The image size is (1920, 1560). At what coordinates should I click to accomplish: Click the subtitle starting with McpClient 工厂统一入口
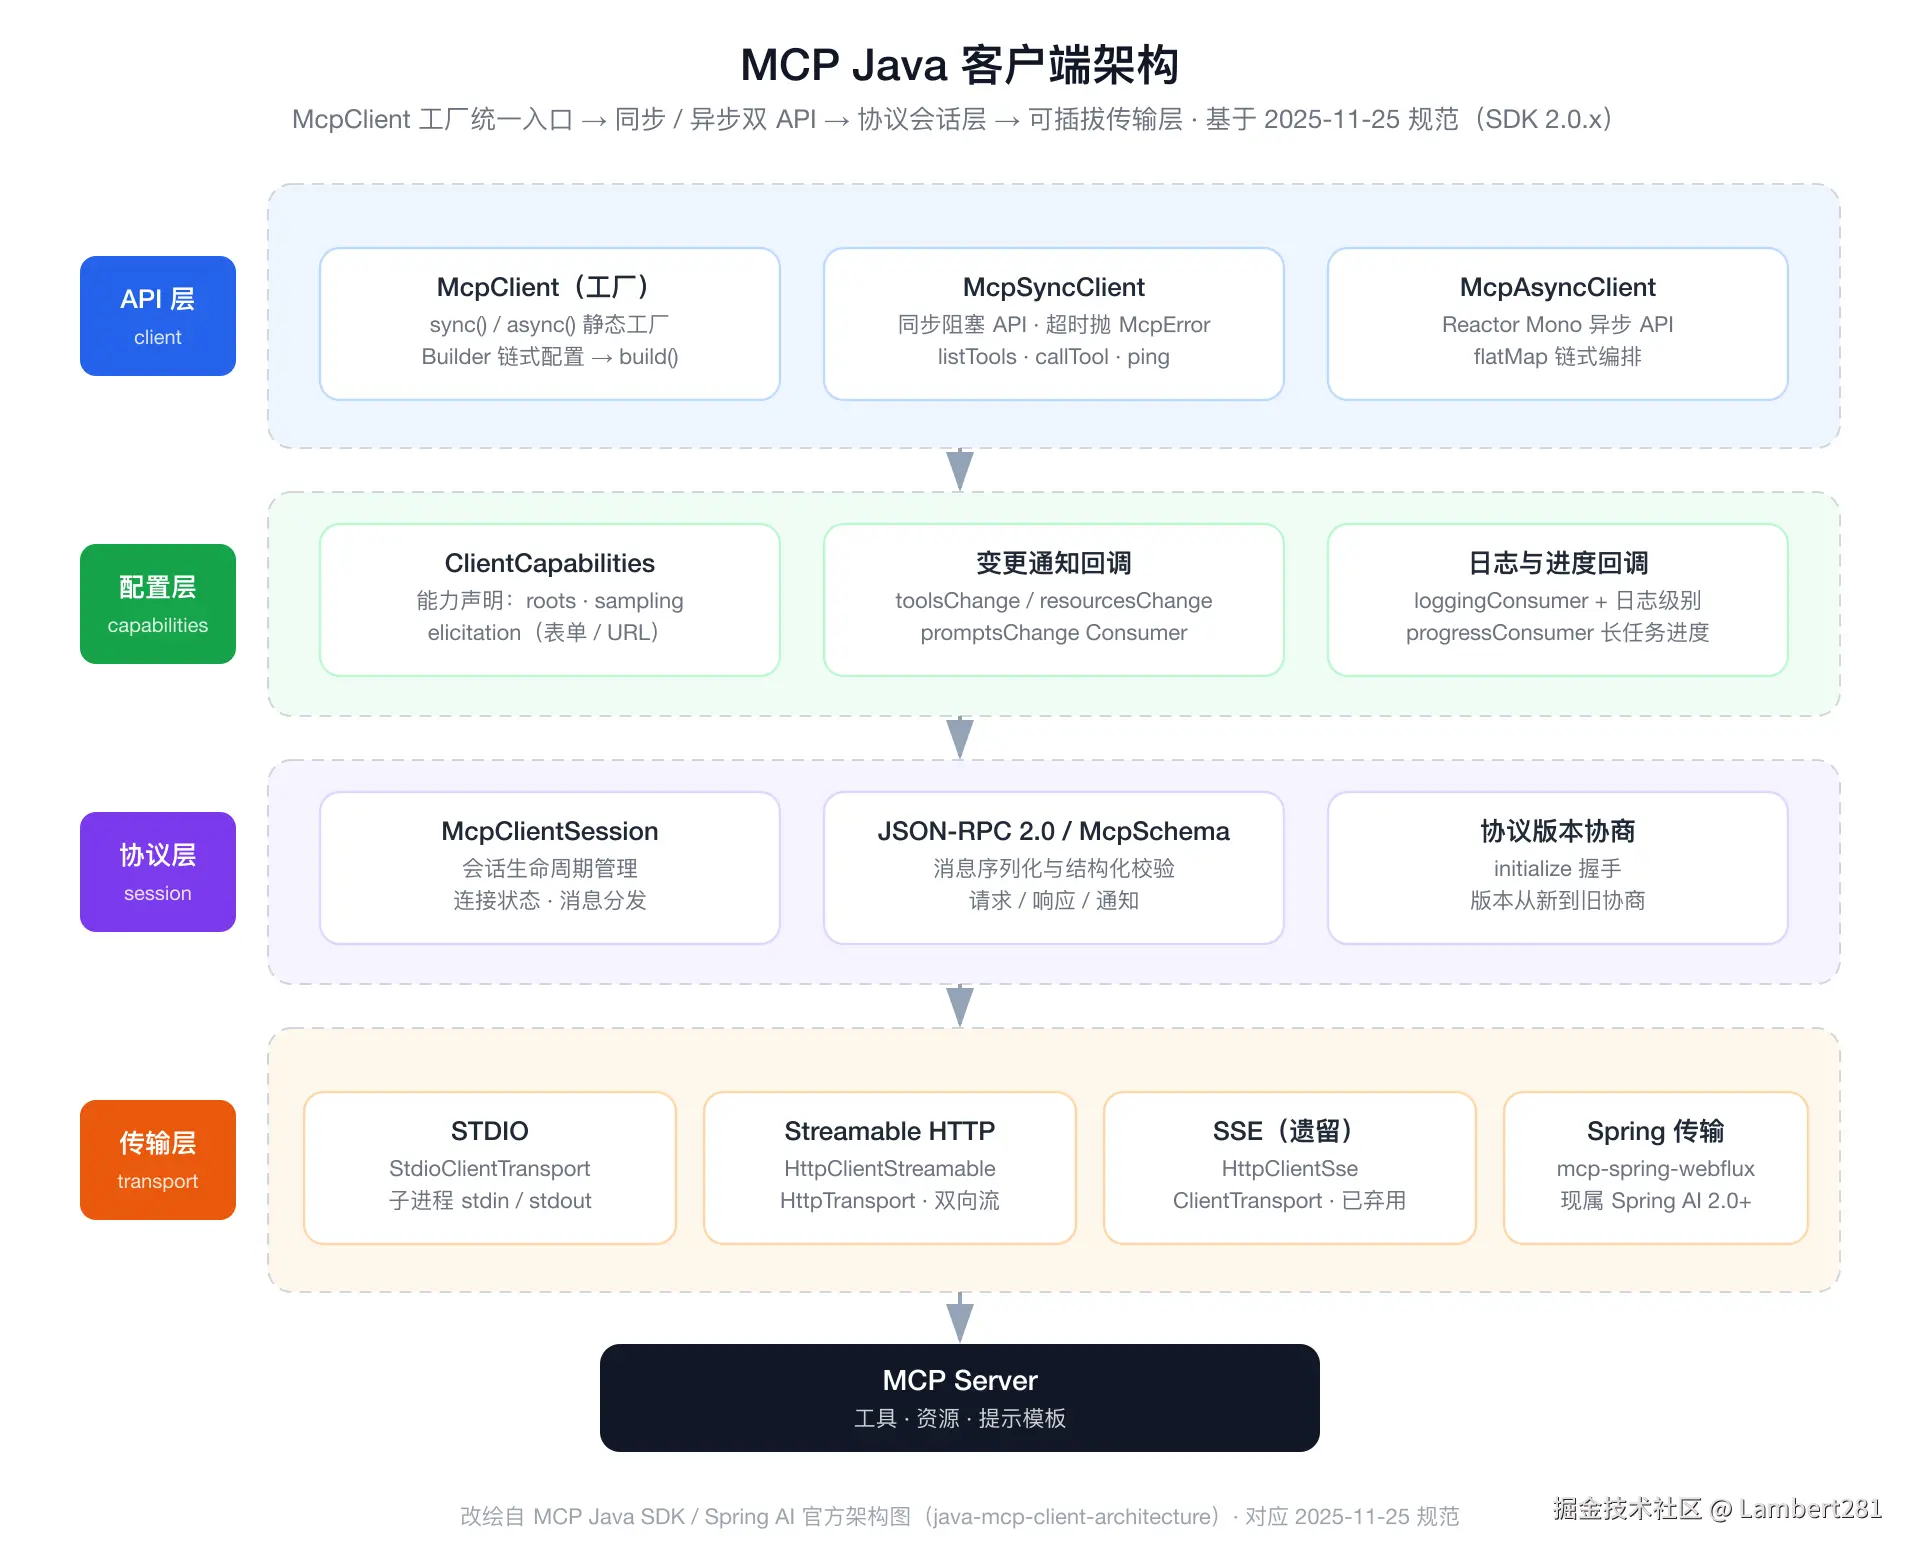952,119
